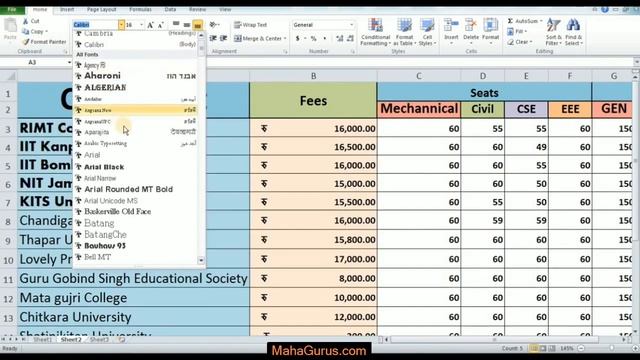Open the font name dropdown arrow

pos(121,25)
